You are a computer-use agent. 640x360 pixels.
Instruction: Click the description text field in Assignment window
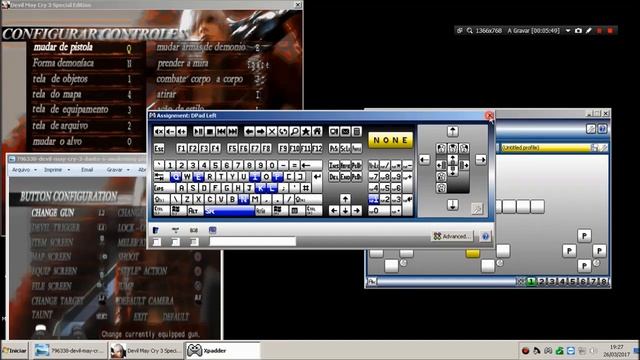coord(253,242)
